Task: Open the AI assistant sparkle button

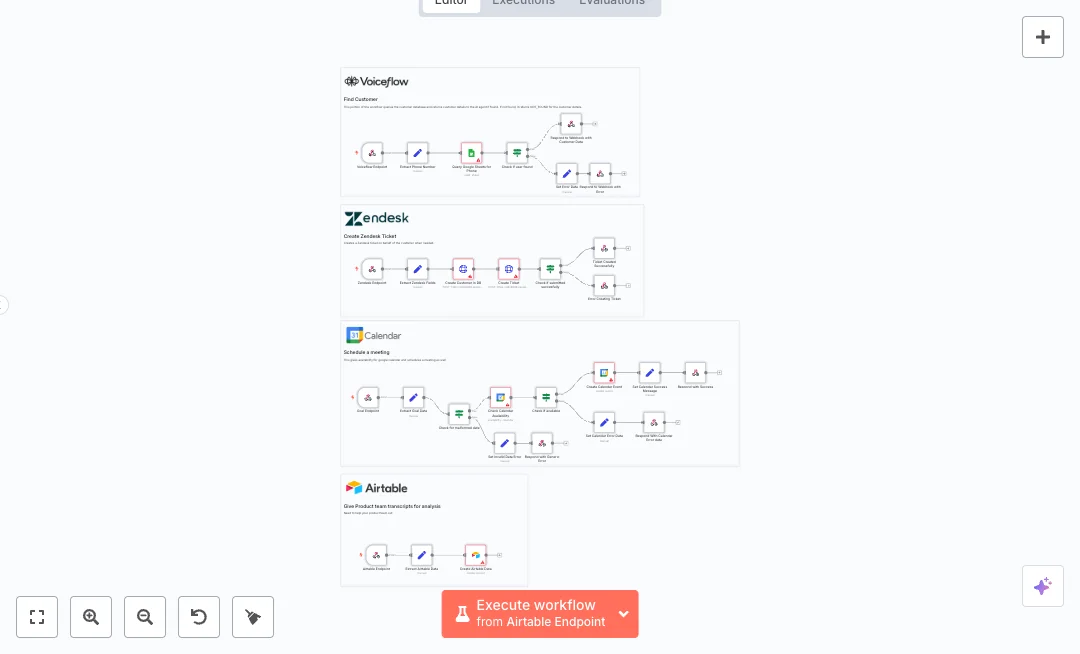Action: coord(1042,586)
